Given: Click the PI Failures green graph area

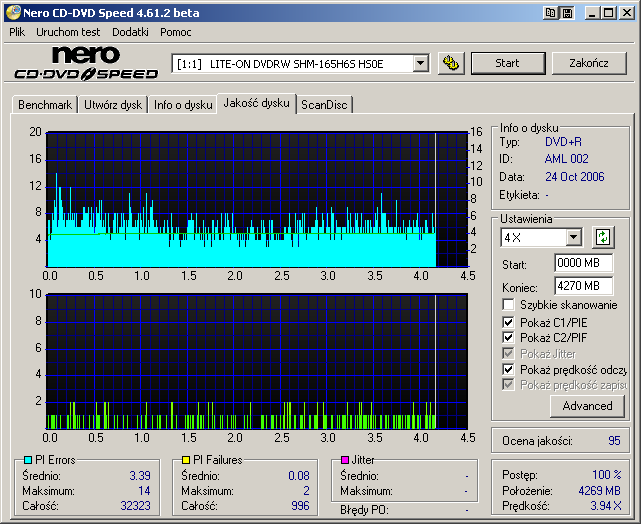Looking at the screenshot, I should pyautogui.click(x=257, y=361).
